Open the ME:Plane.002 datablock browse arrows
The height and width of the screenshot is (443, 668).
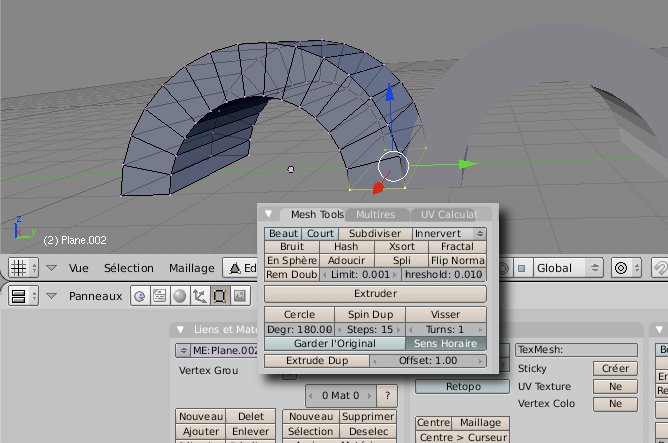(183, 351)
